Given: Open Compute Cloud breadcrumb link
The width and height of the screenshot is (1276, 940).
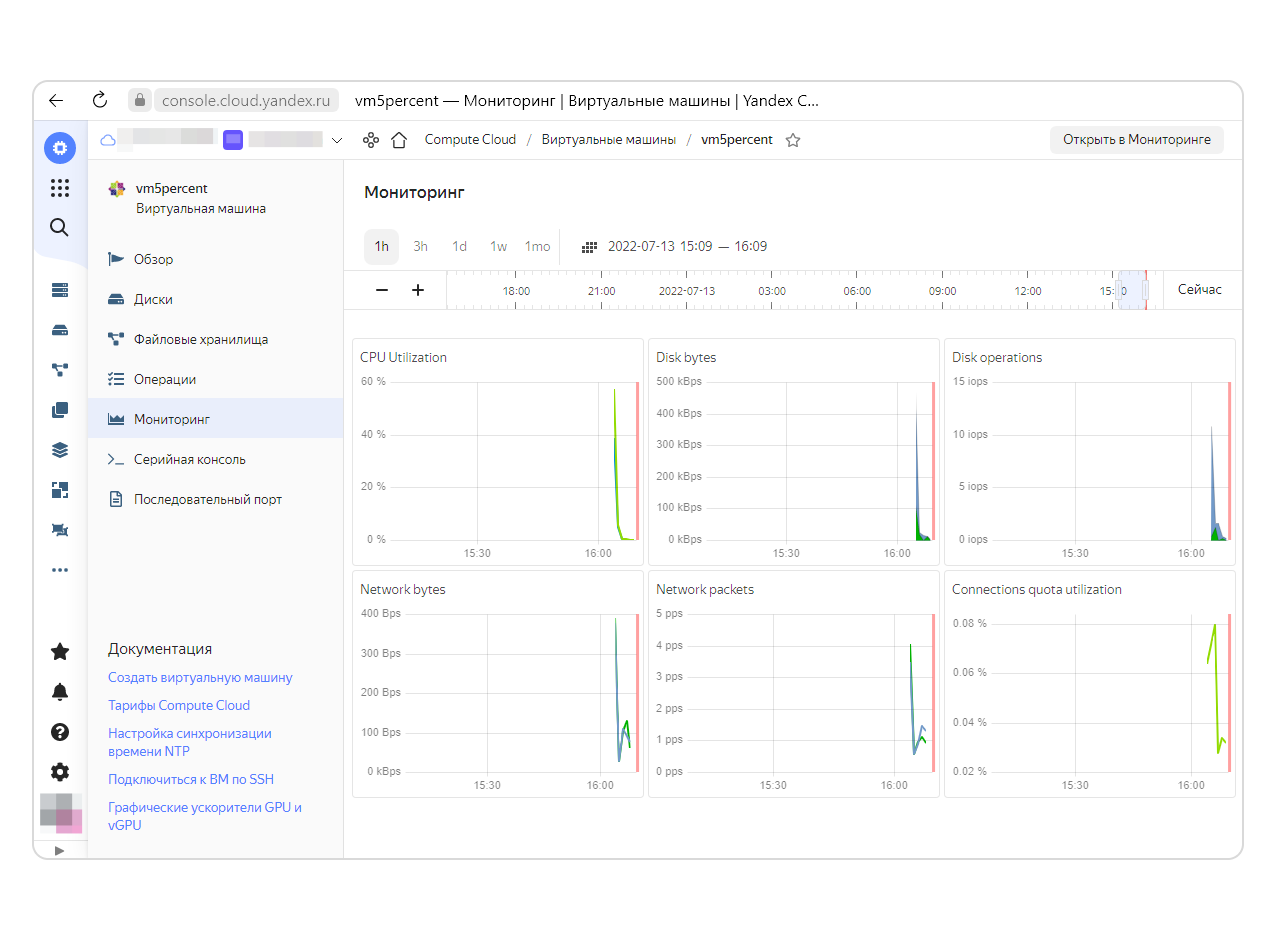Looking at the screenshot, I should click(x=470, y=140).
